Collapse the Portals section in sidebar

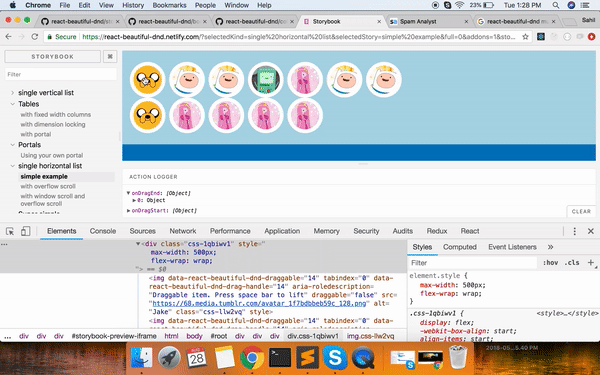pyautogui.click(x=13, y=145)
